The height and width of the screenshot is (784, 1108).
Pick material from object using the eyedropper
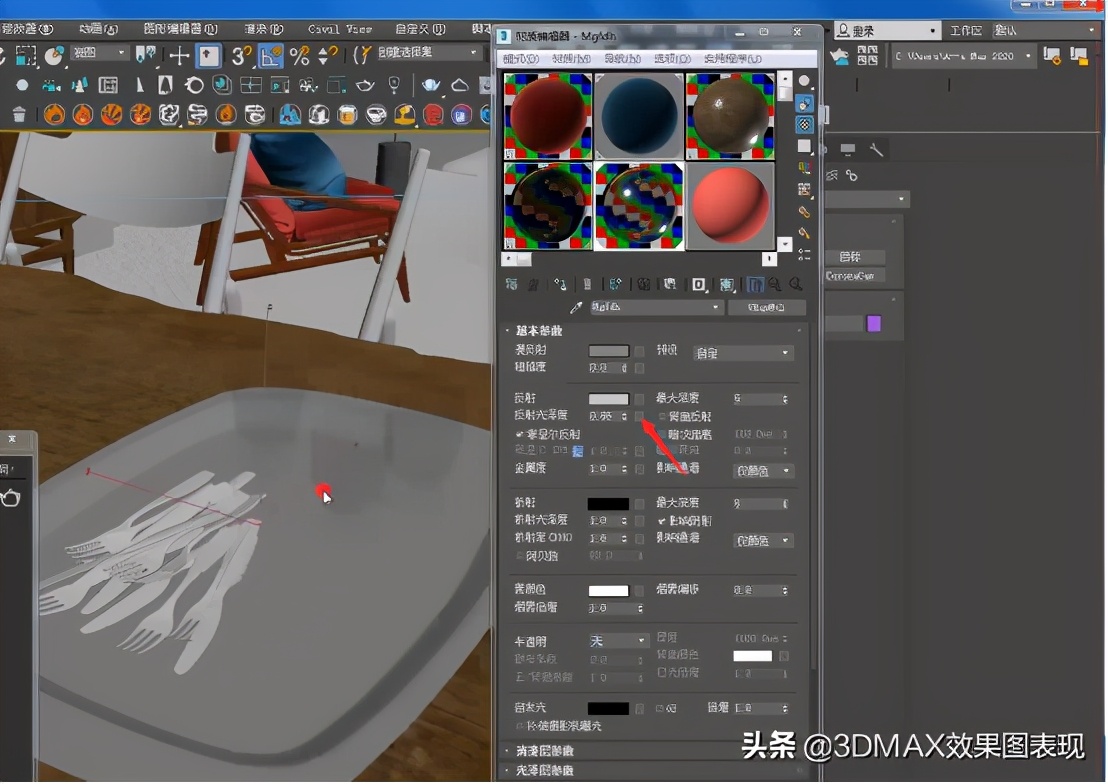(575, 307)
